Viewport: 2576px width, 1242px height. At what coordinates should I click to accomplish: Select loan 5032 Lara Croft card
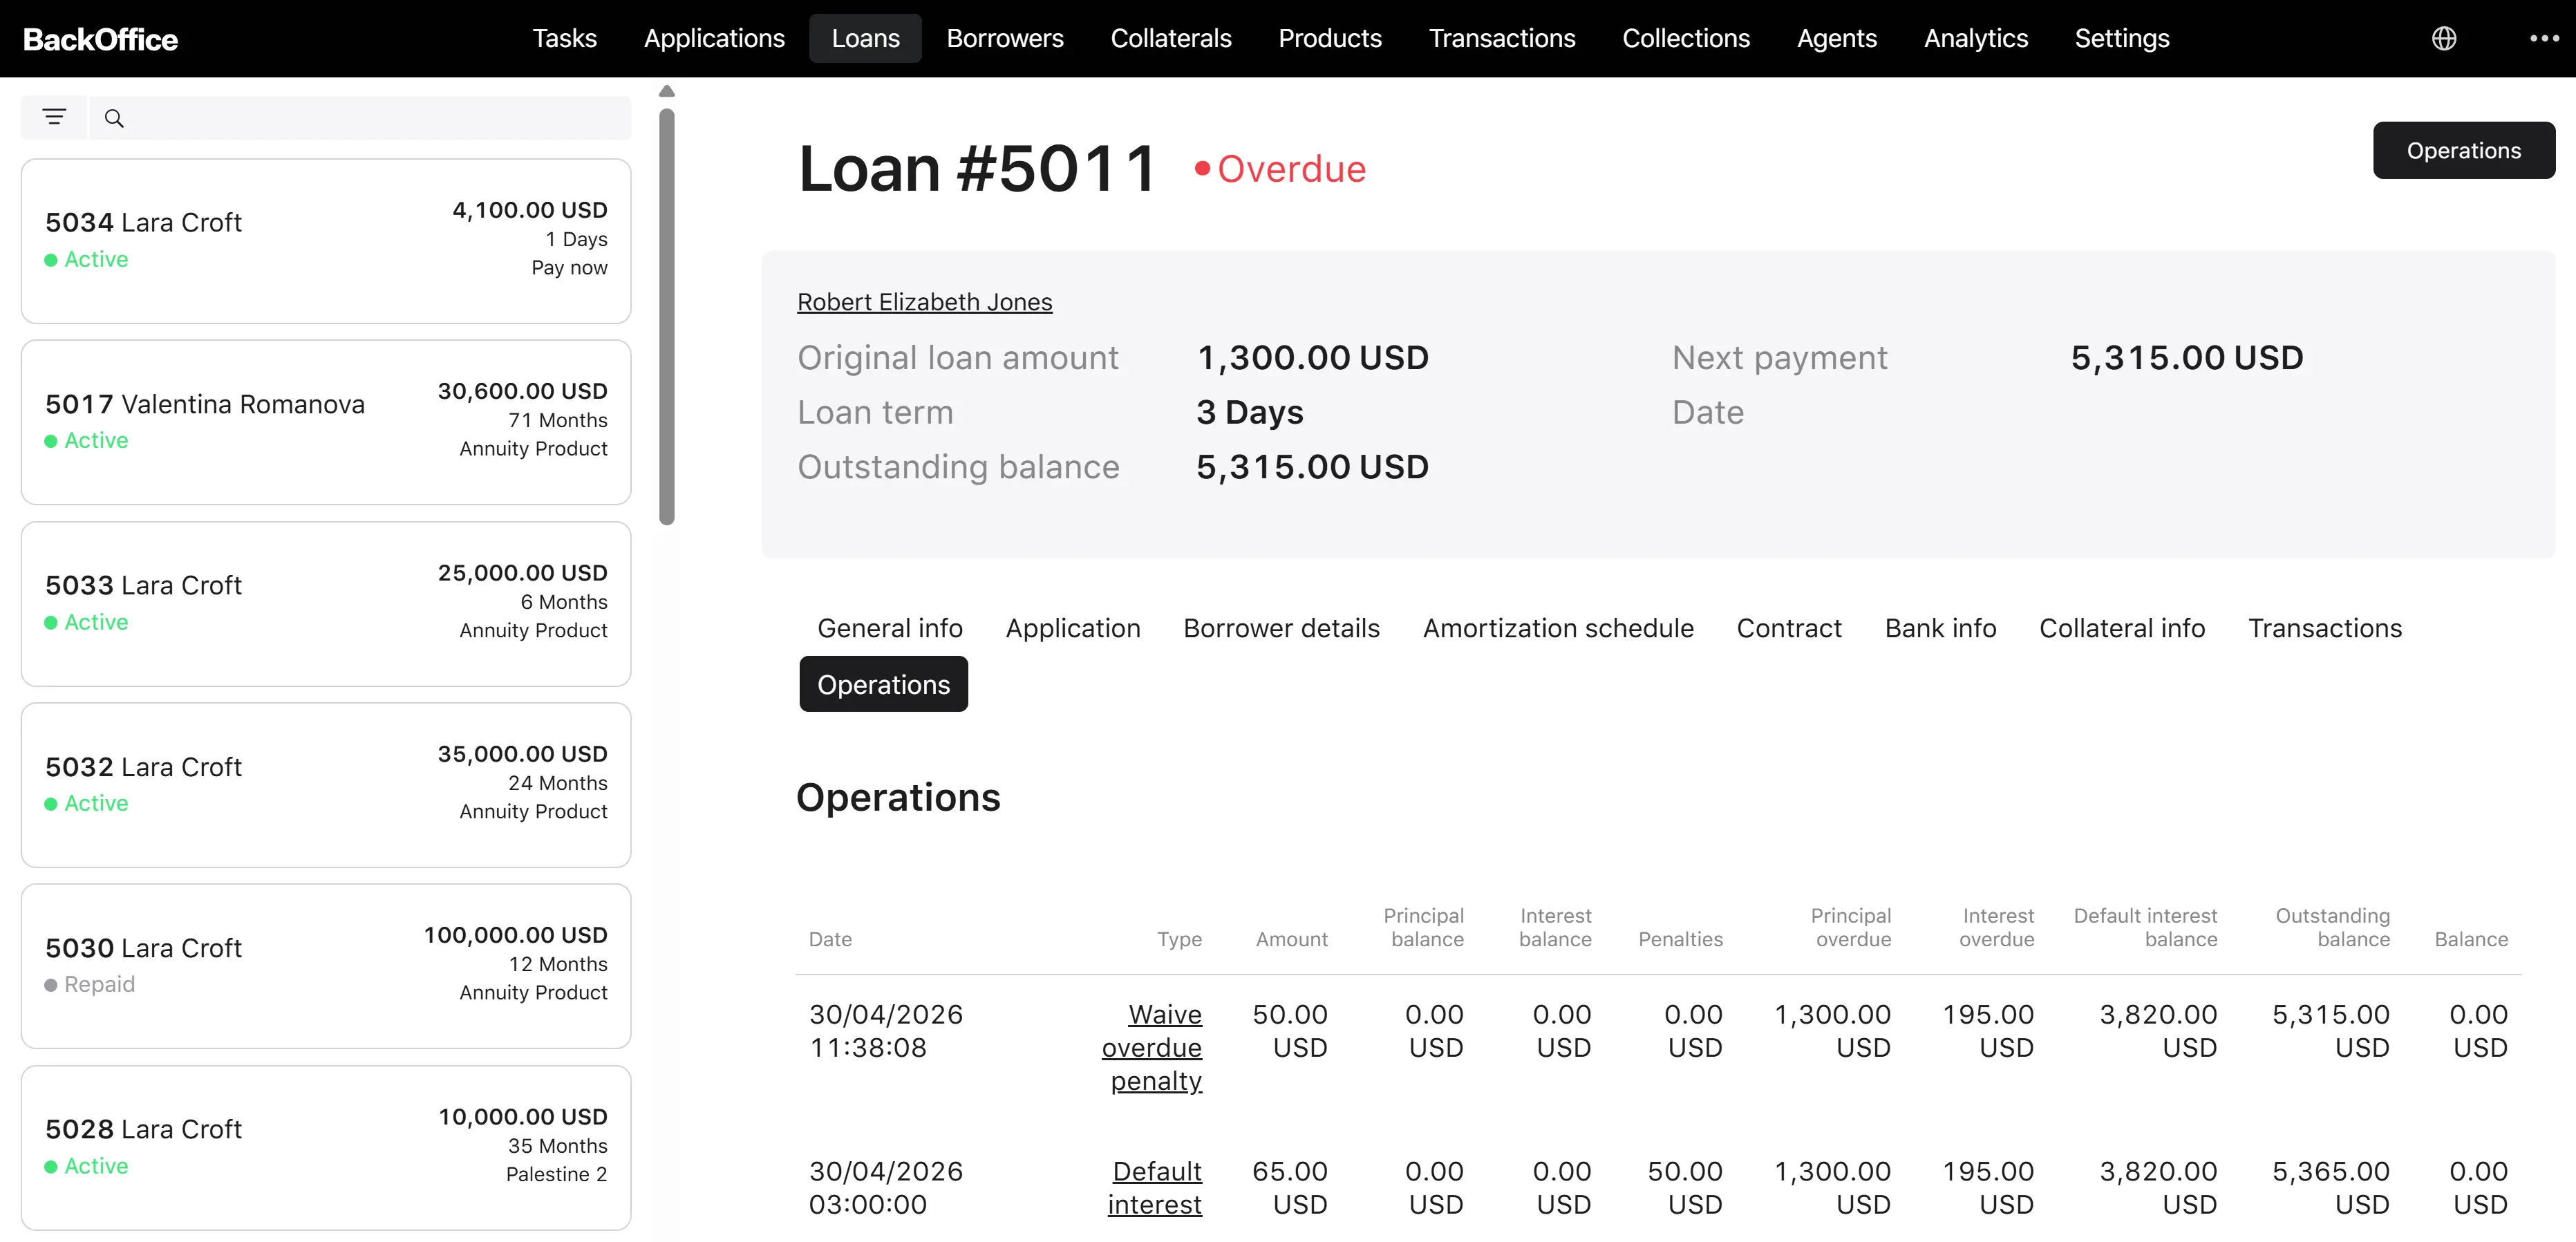(x=326, y=785)
